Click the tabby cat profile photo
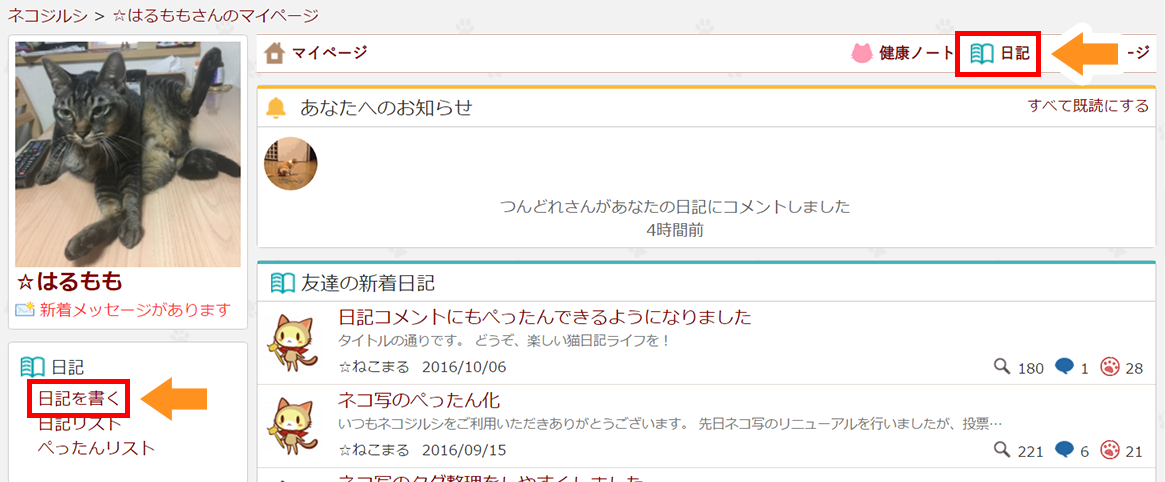This screenshot has height=482, width=1165. (128, 154)
